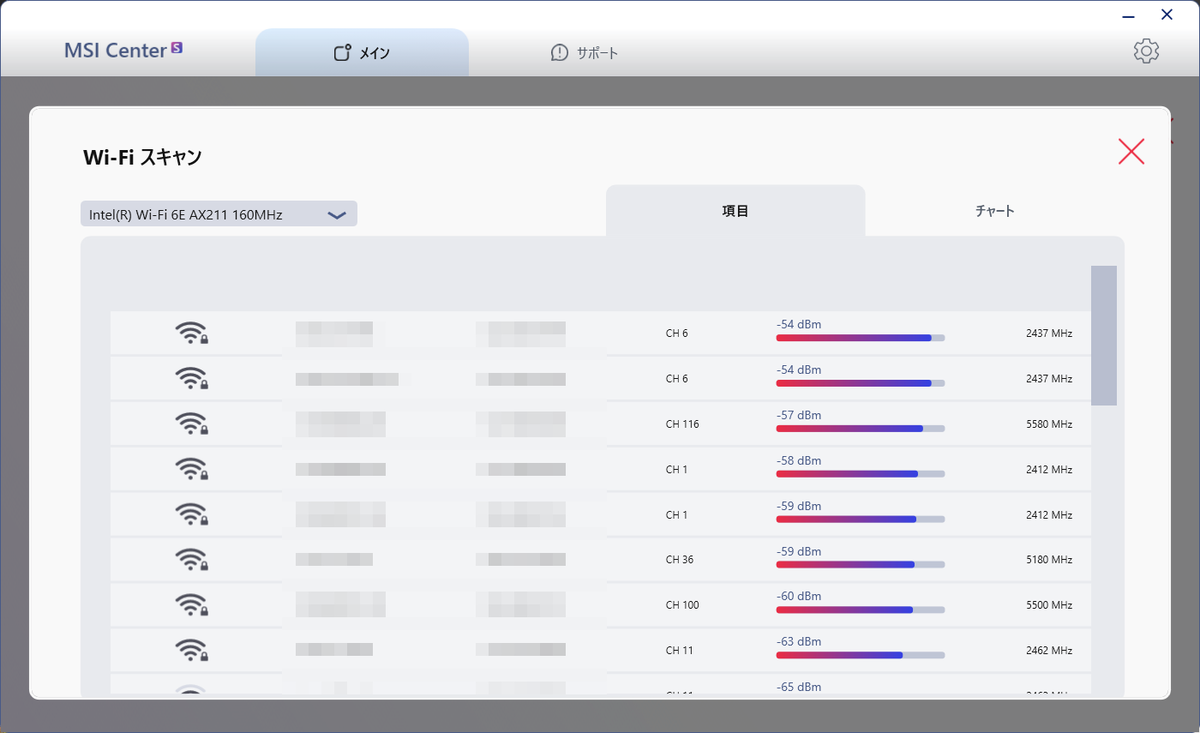Click the network list vertical scrollbar thumb
The height and width of the screenshot is (733, 1200).
click(1104, 335)
